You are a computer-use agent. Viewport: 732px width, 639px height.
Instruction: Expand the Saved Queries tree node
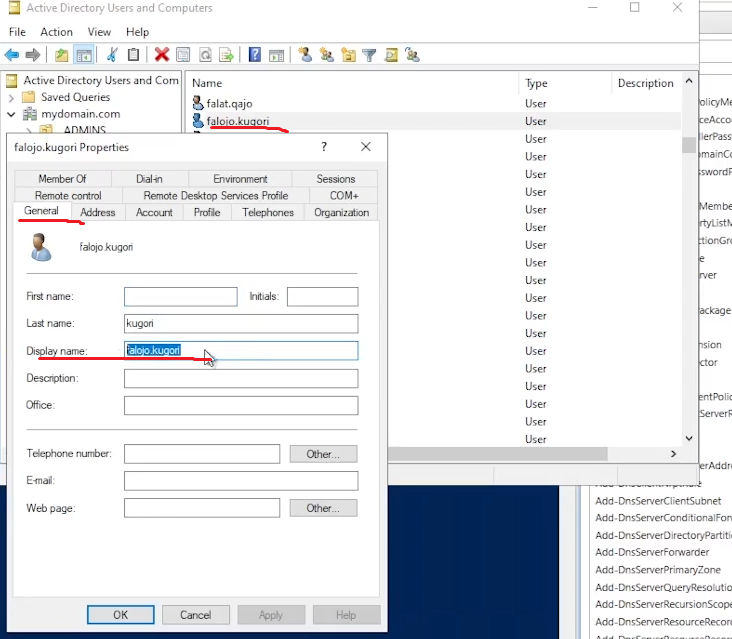point(12,98)
